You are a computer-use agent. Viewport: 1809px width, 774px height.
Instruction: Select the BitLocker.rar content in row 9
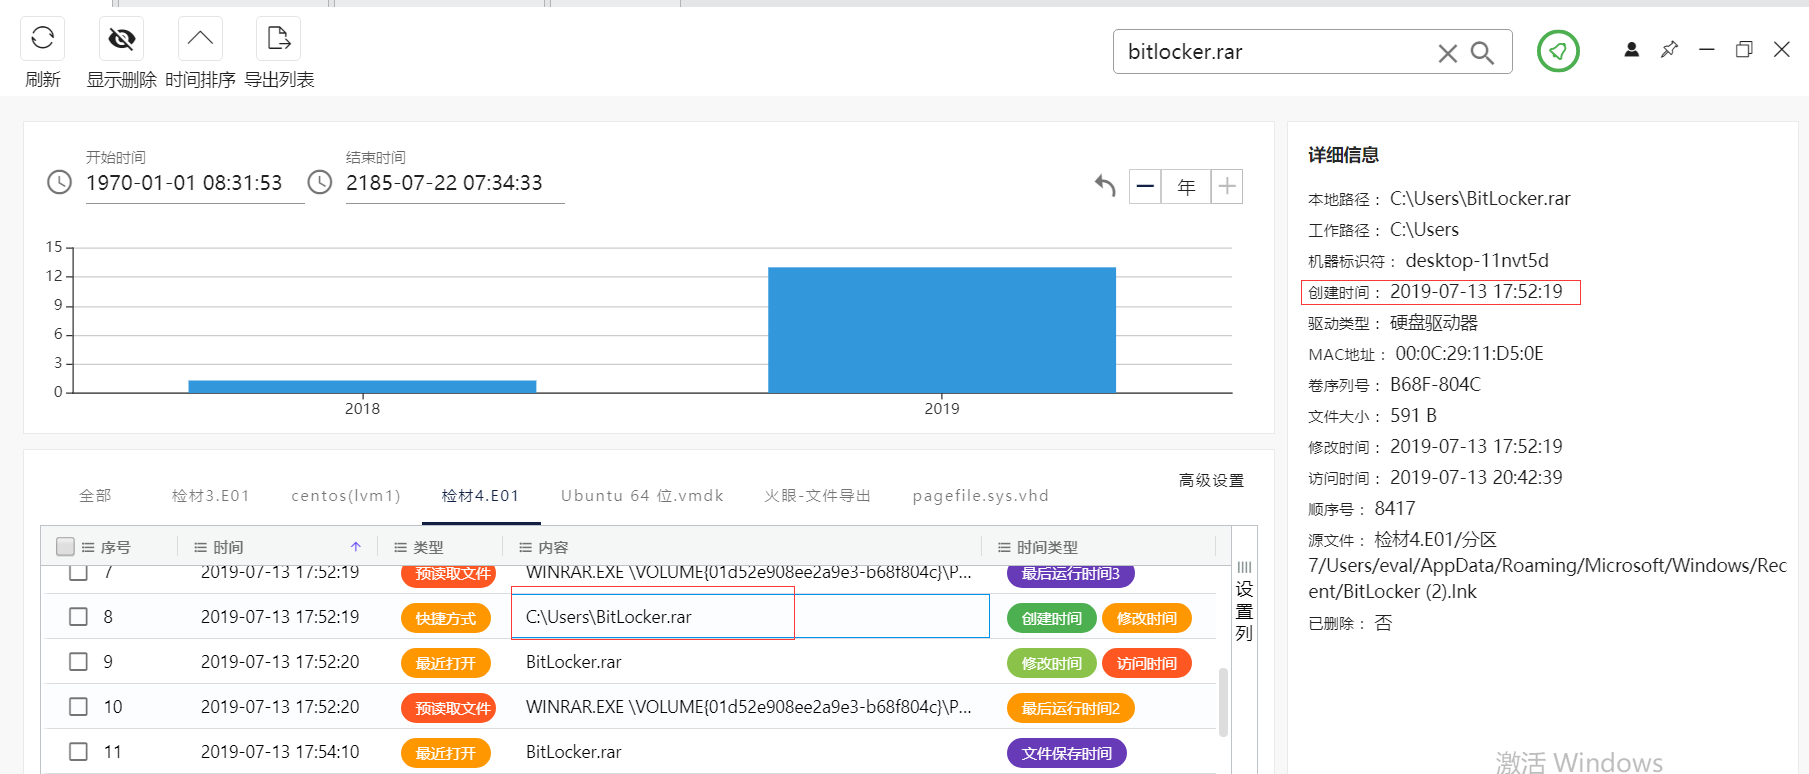click(x=574, y=662)
